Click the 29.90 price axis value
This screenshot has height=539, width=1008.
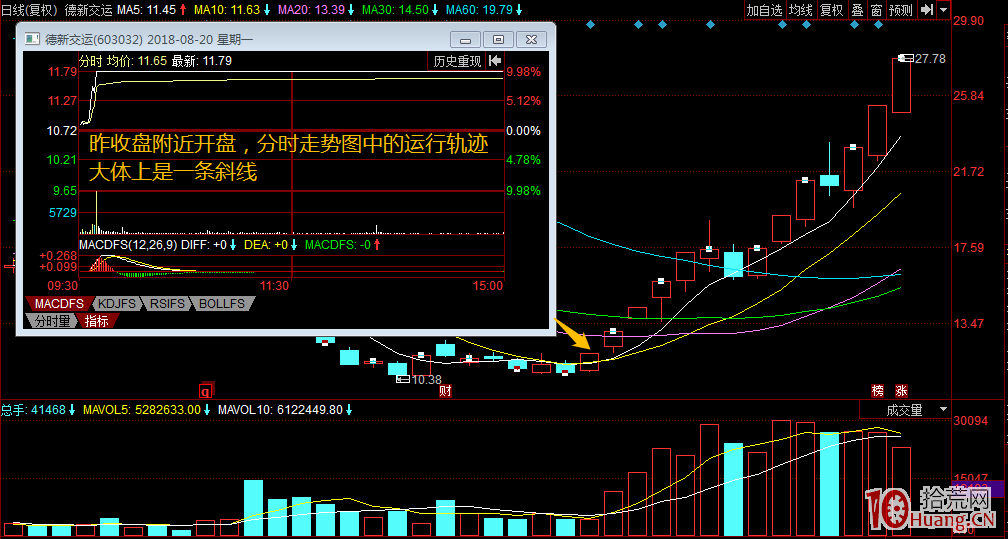[969, 21]
